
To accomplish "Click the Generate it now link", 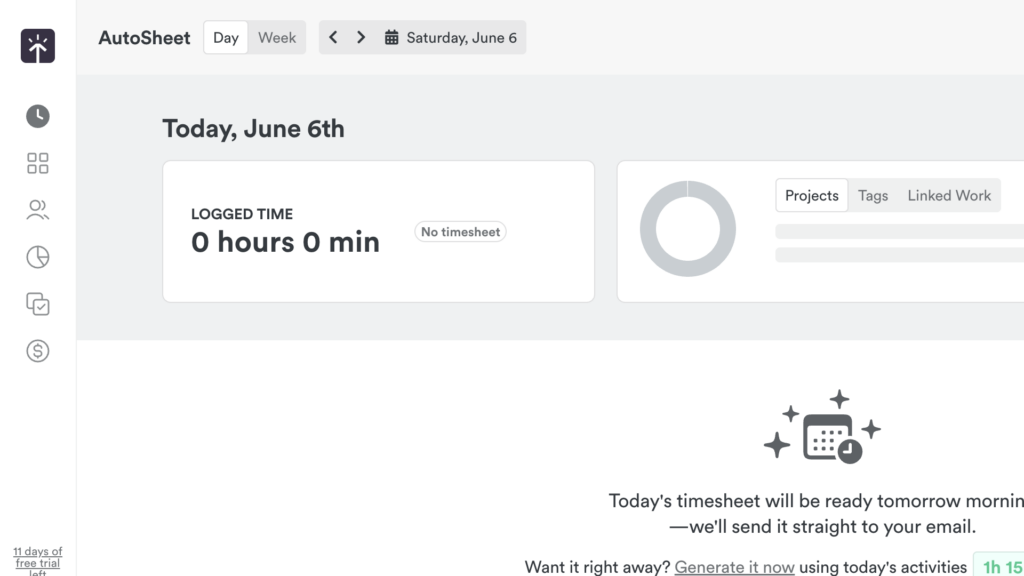I will 734,567.
